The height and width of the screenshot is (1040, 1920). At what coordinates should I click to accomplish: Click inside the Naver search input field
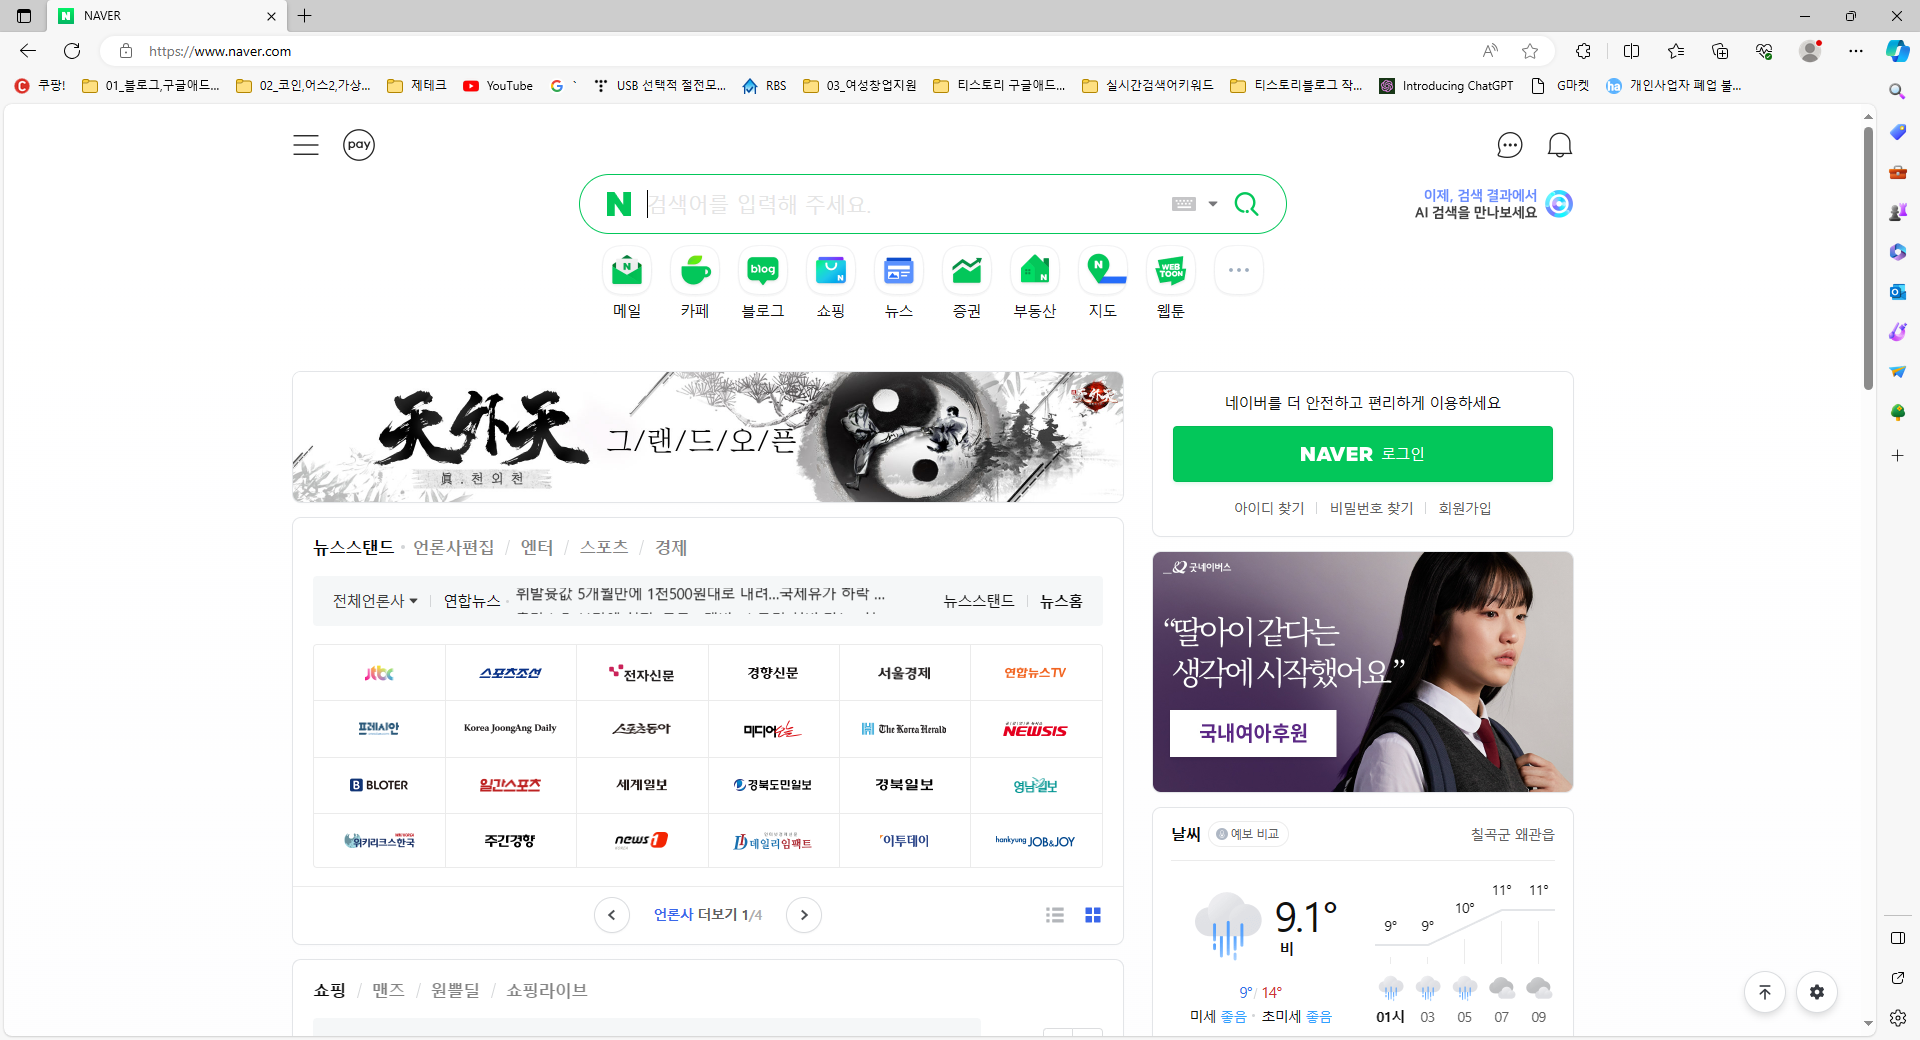point(900,203)
